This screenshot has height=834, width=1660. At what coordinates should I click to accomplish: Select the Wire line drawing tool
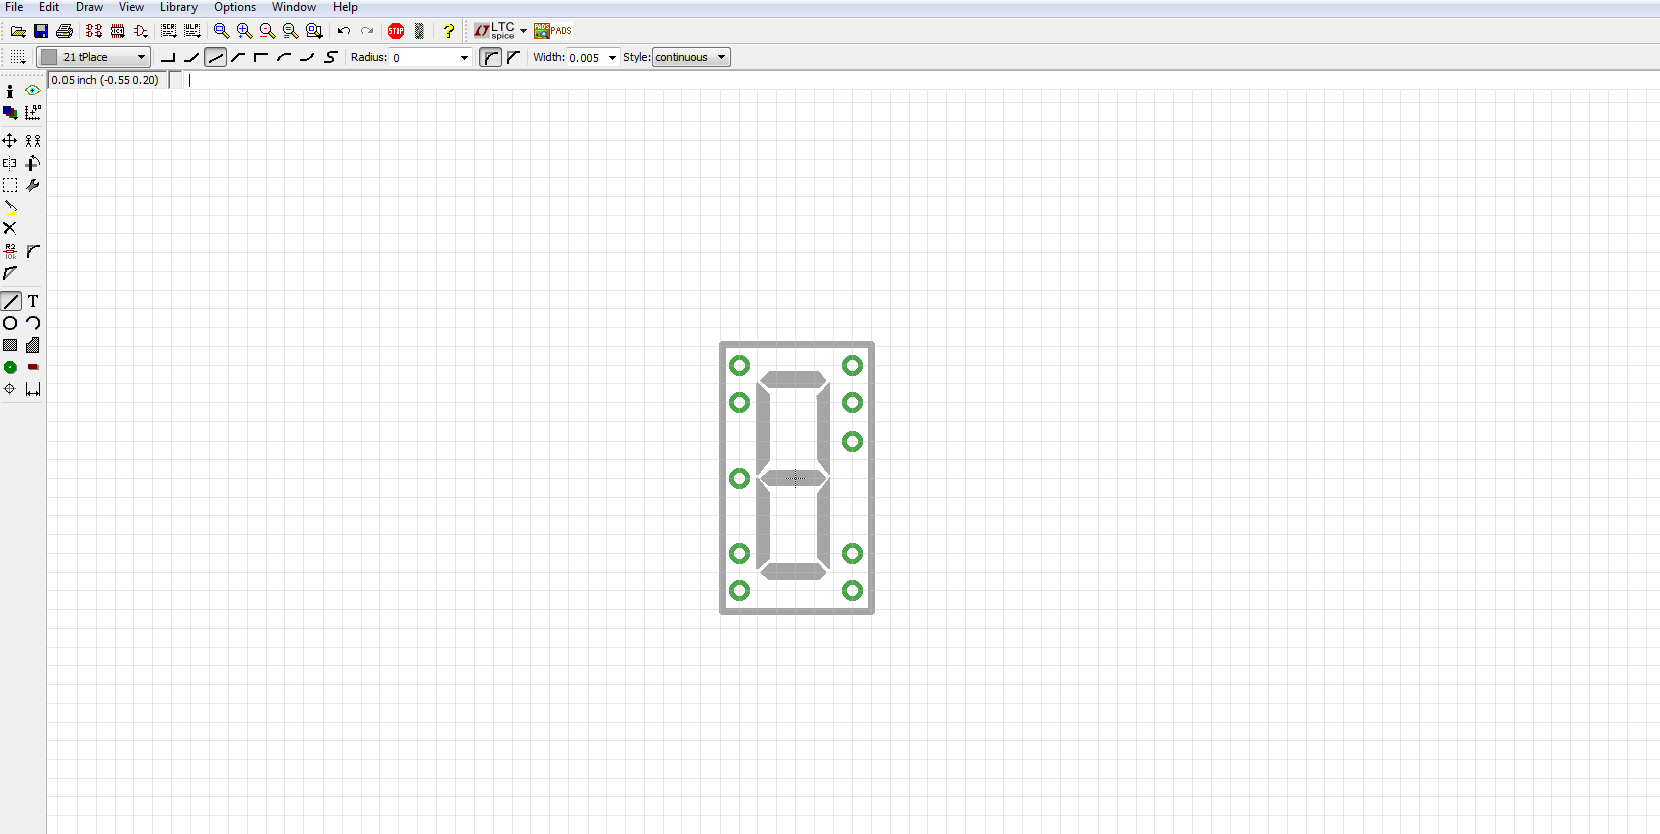pos(11,301)
